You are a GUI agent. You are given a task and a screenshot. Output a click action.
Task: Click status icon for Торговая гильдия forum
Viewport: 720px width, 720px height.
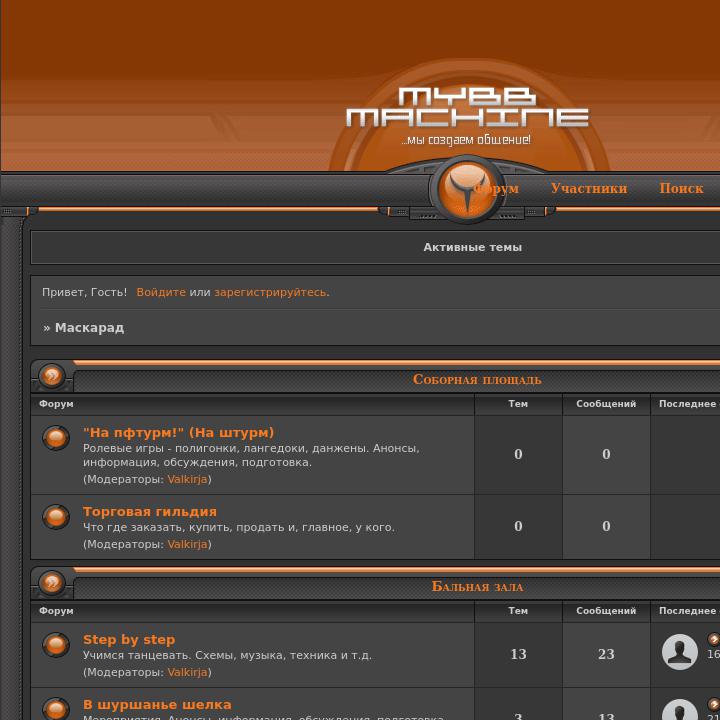pos(56,517)
